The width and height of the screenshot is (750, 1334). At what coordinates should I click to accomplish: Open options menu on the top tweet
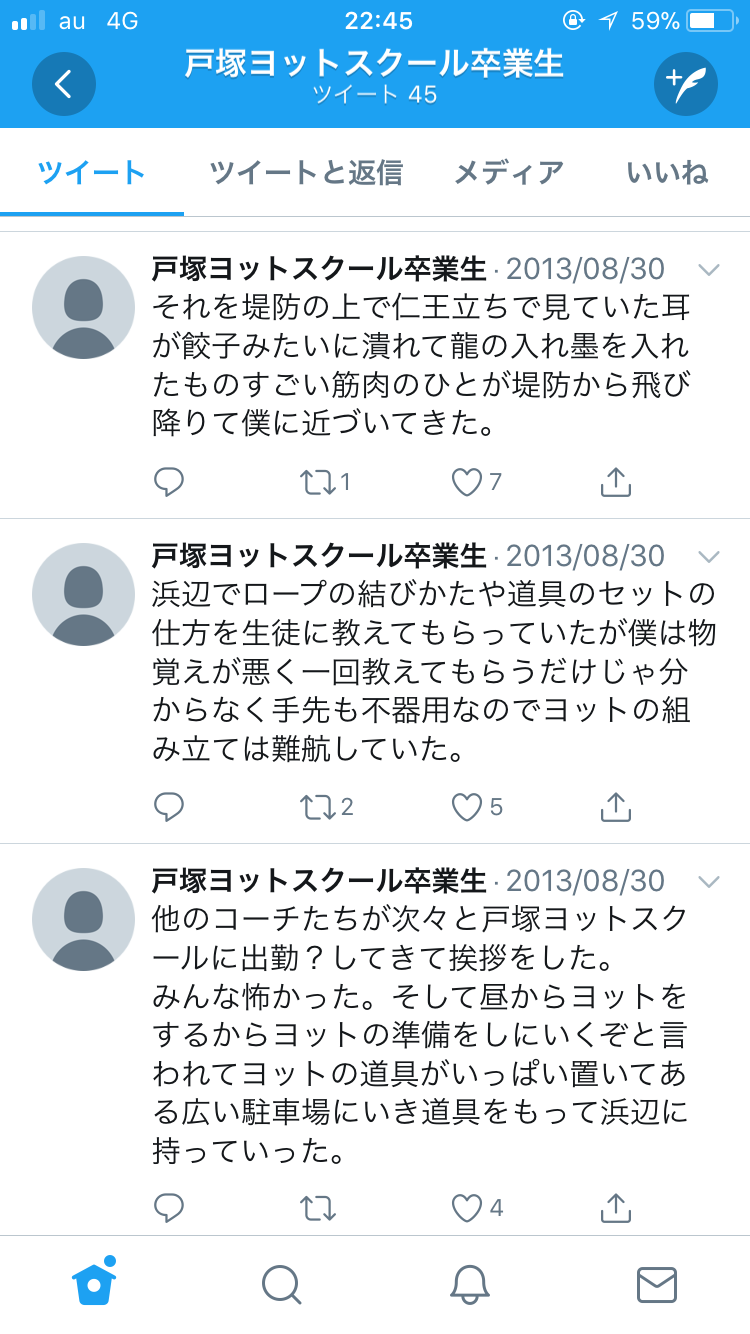[x=708, y=269]
